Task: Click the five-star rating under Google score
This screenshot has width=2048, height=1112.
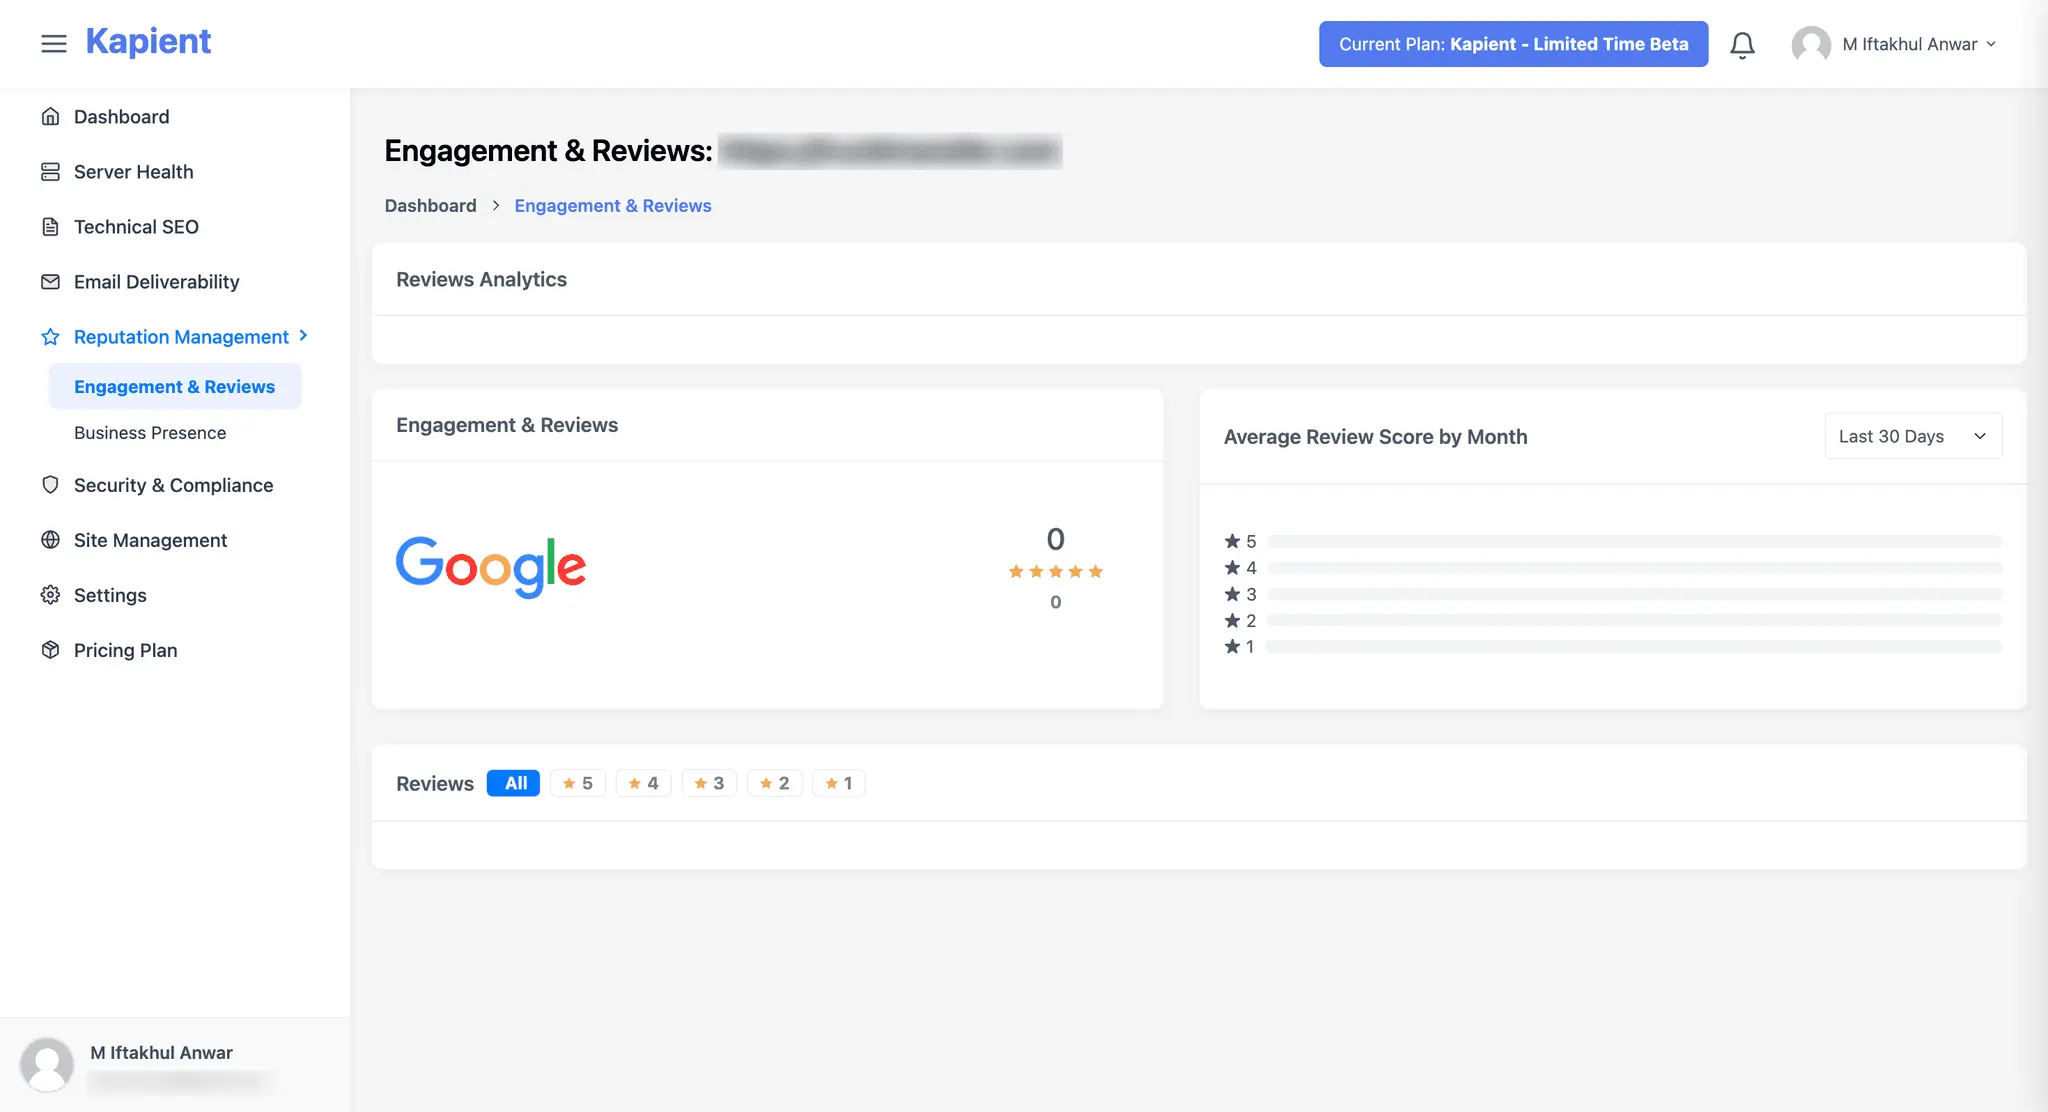Action: coord(1055,572)
